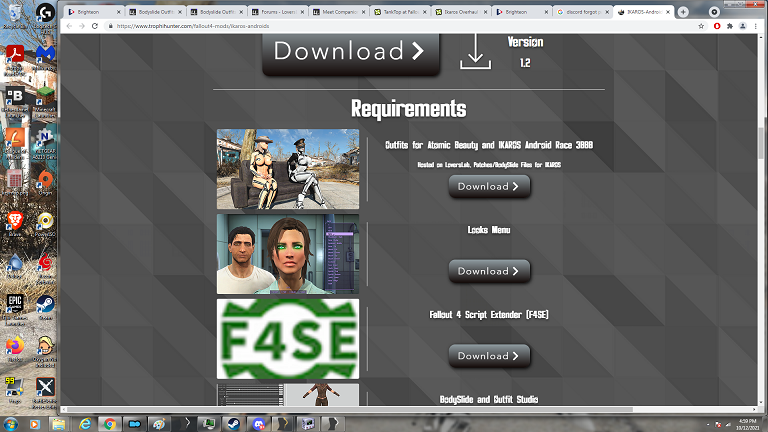
Task: Switch to the Meet Companion tab
Action: tap(338, 12)
